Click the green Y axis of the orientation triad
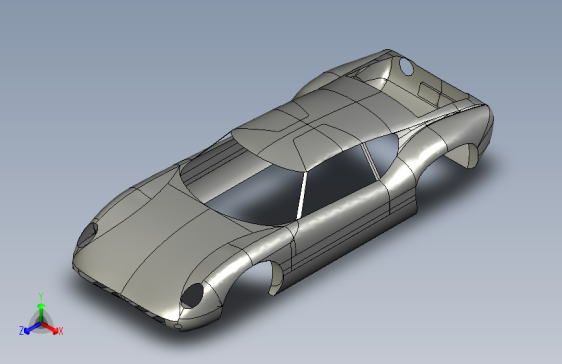Screen dimensions: 562x364 (41, 313)
